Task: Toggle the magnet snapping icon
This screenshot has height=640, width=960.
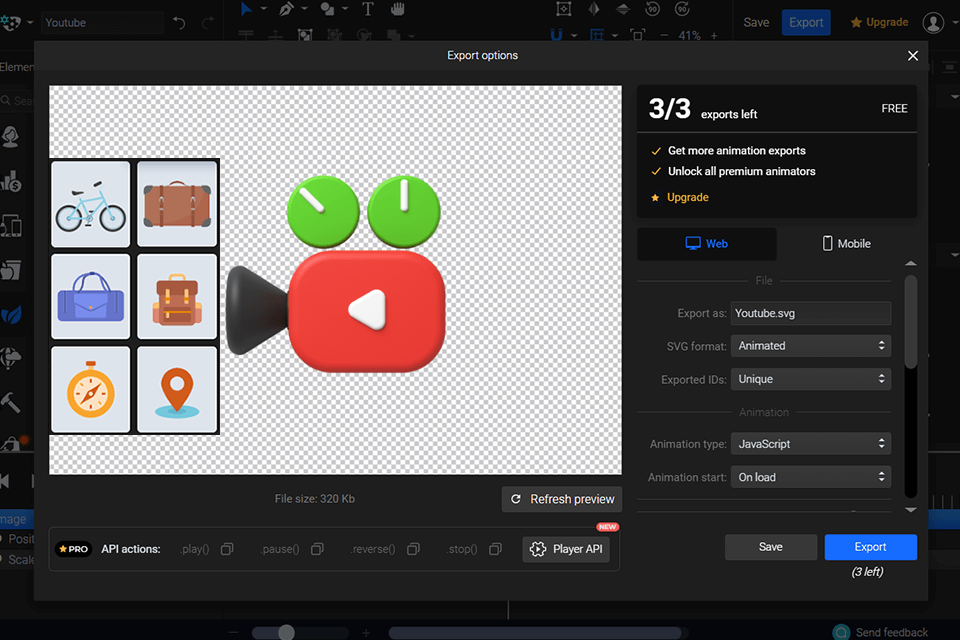Action: [556, 36]
